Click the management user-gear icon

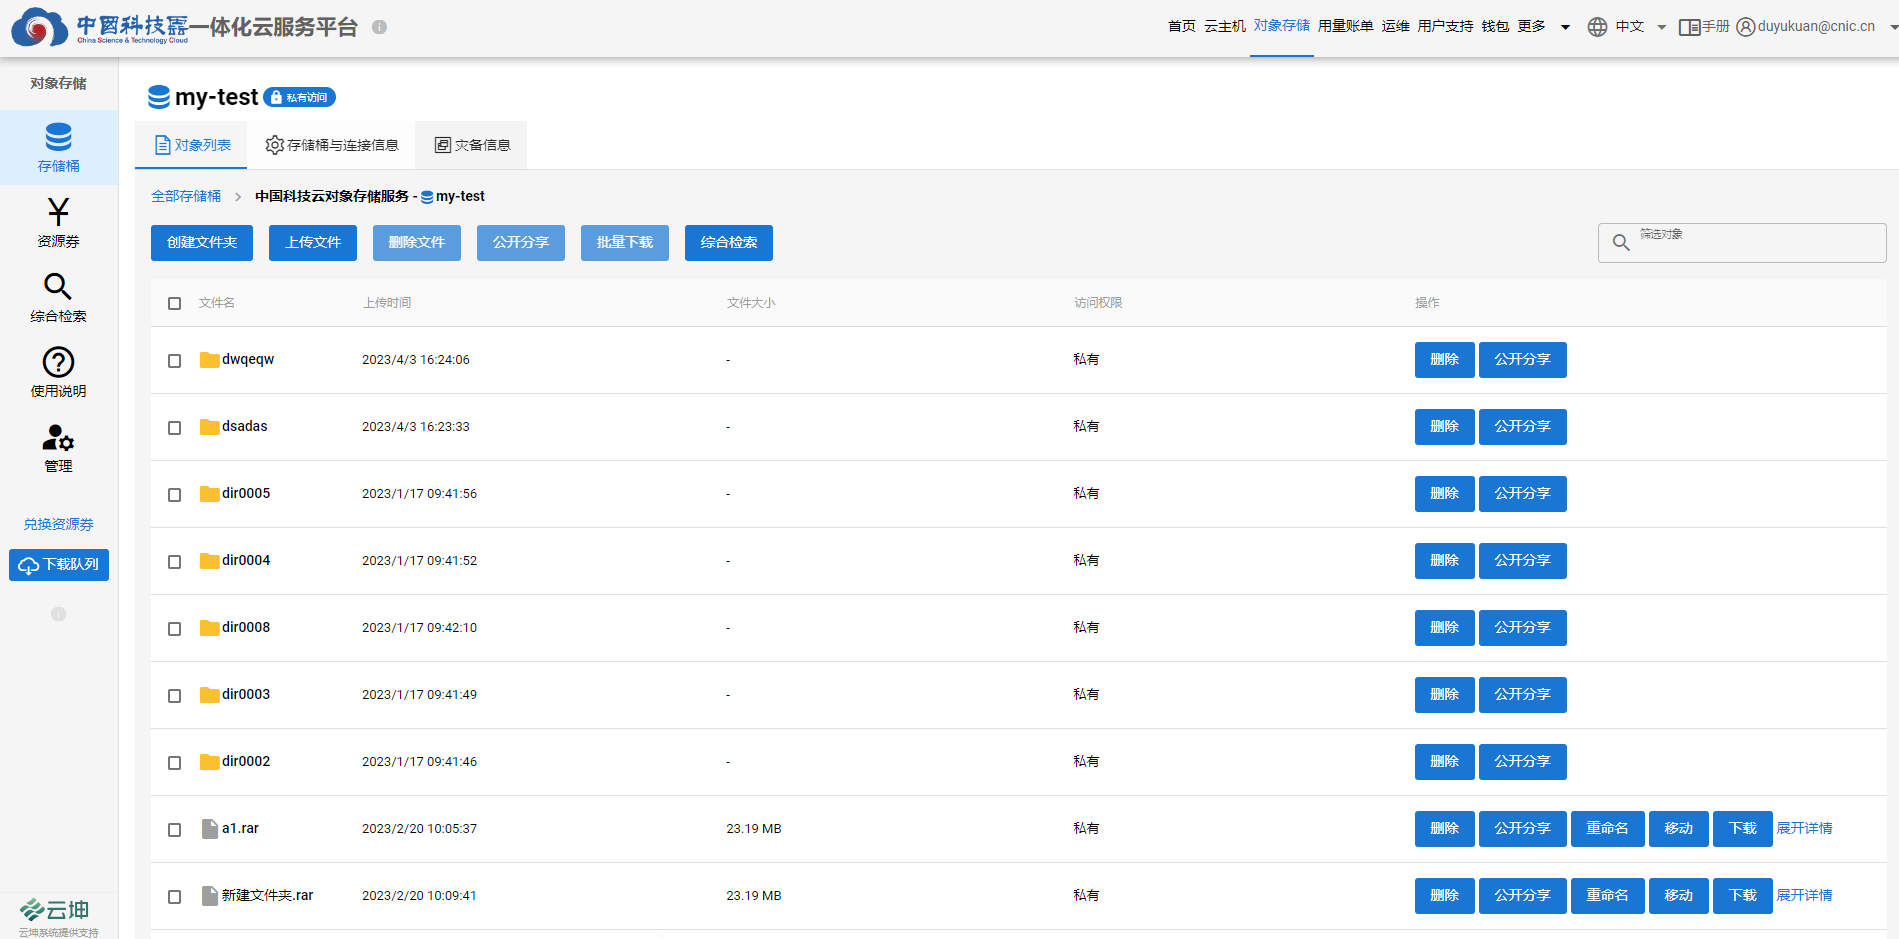(58, 438)
